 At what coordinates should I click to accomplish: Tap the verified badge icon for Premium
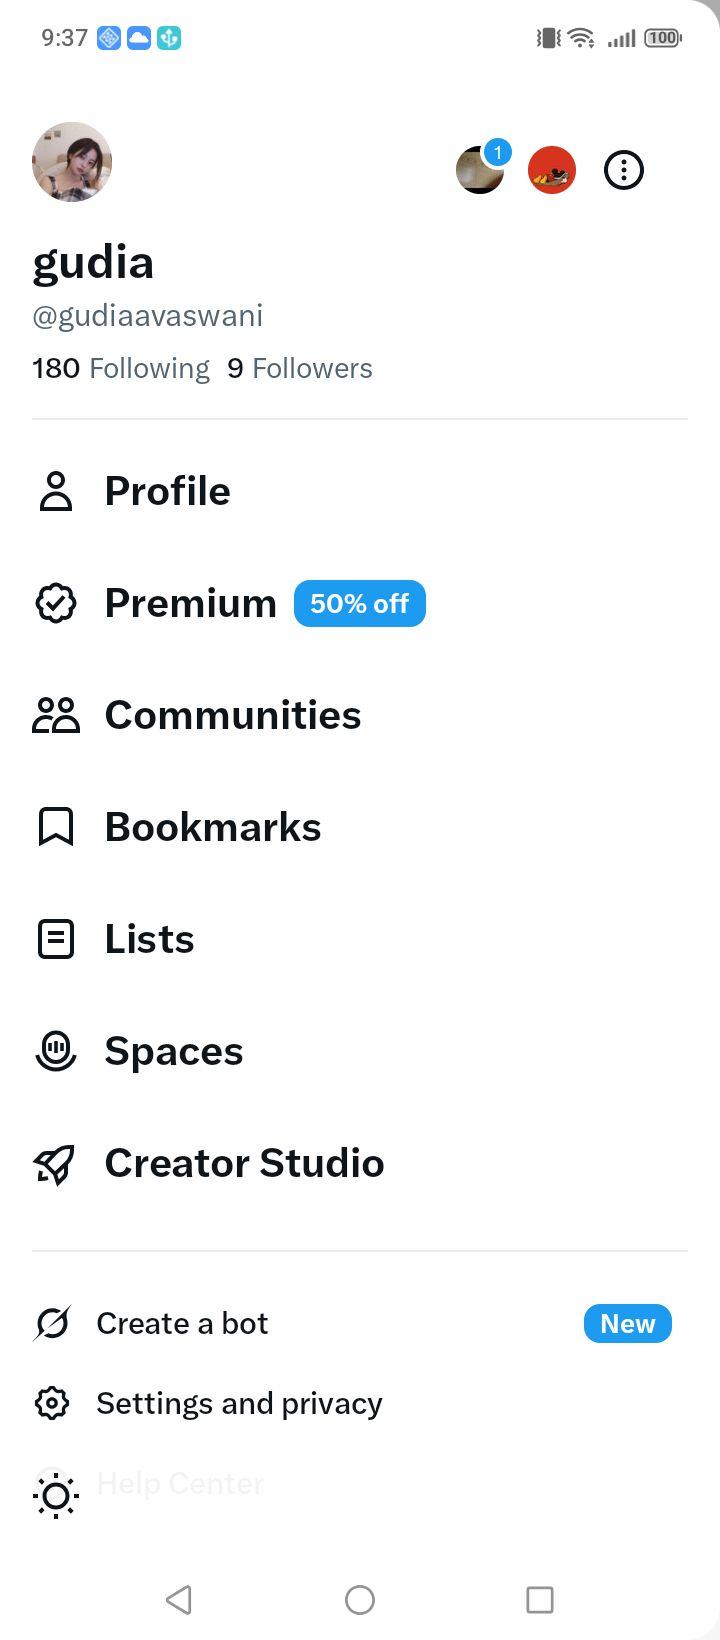tap(56, 603)
